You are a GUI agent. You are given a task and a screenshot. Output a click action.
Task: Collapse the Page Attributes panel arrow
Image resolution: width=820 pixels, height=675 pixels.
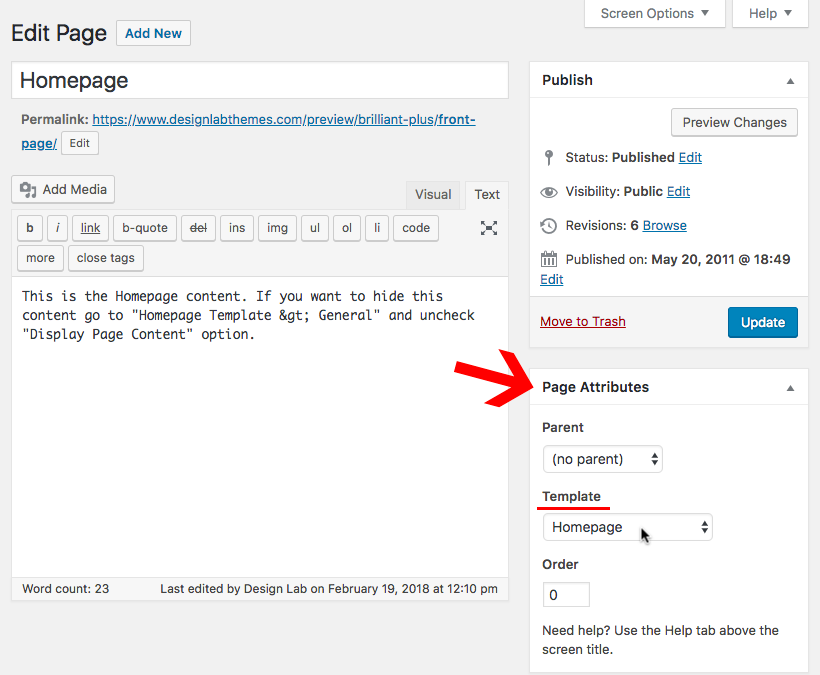coord(790,388)
